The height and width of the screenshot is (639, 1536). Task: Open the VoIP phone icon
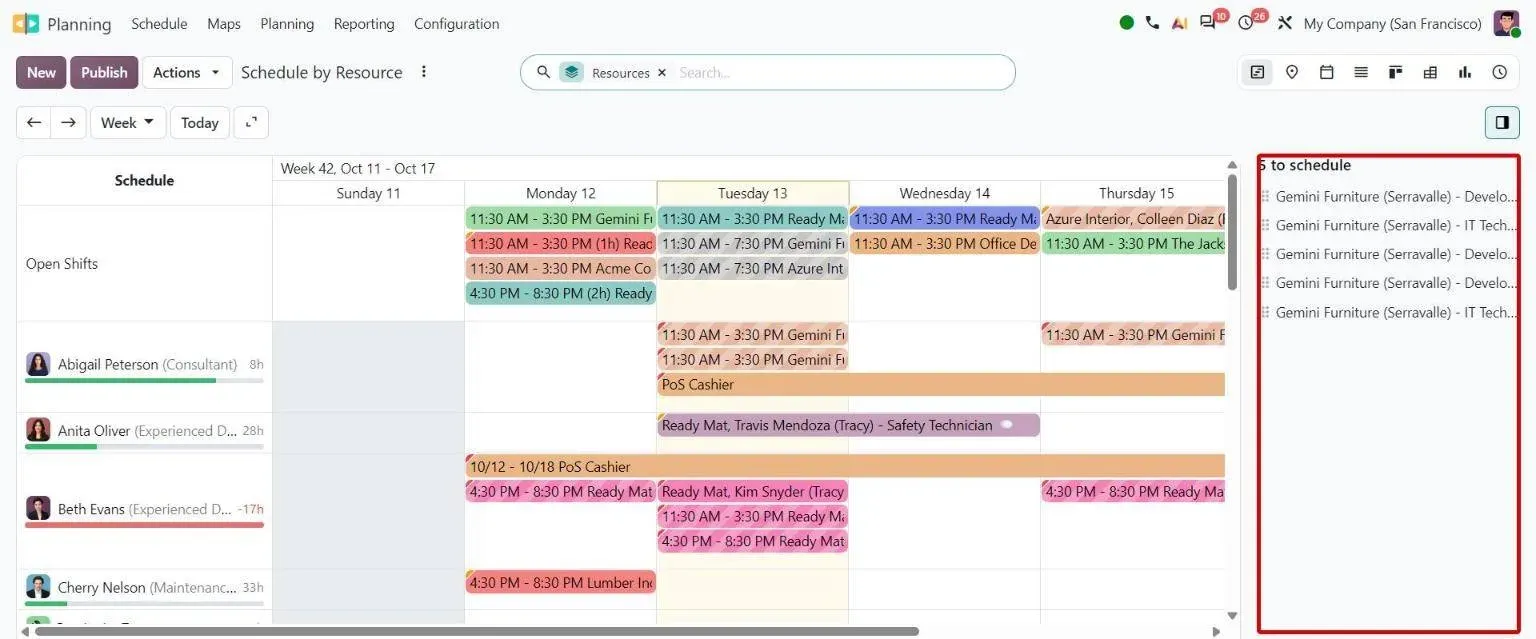(1152, 23)
